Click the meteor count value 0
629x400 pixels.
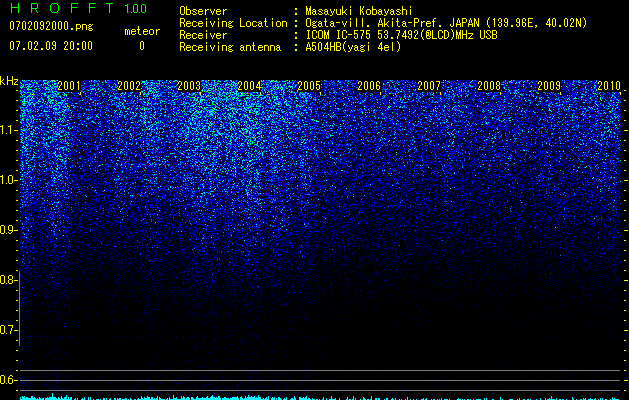point(142,46)
